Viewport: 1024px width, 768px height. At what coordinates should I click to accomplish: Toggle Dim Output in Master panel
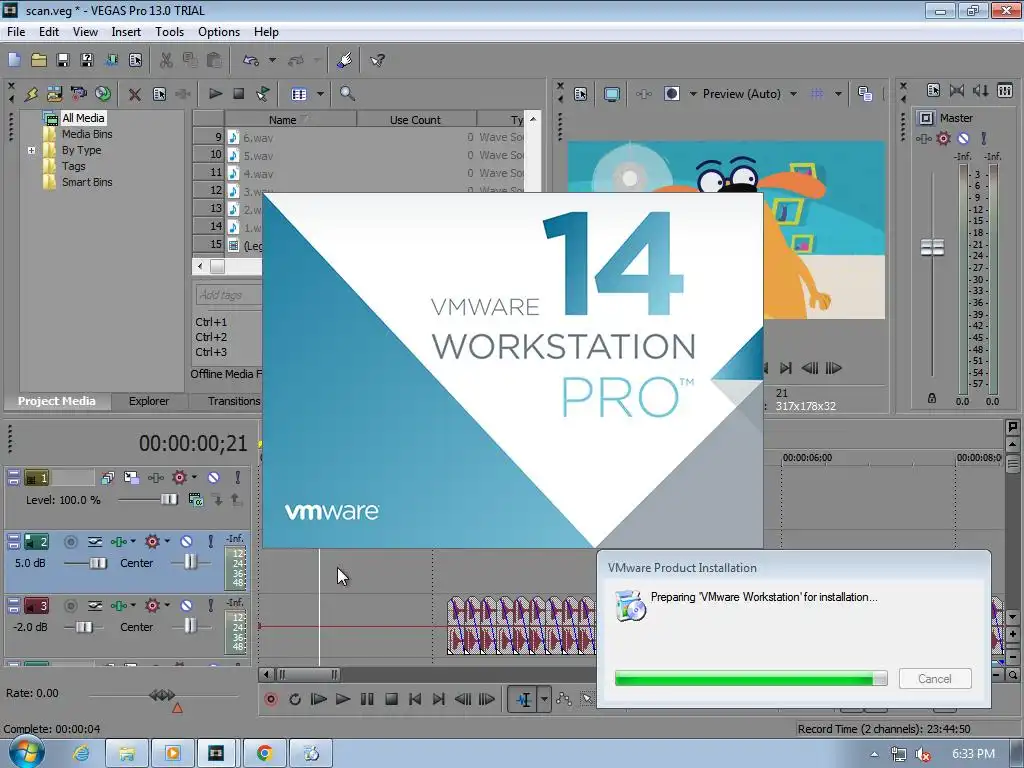coord(981,90)
